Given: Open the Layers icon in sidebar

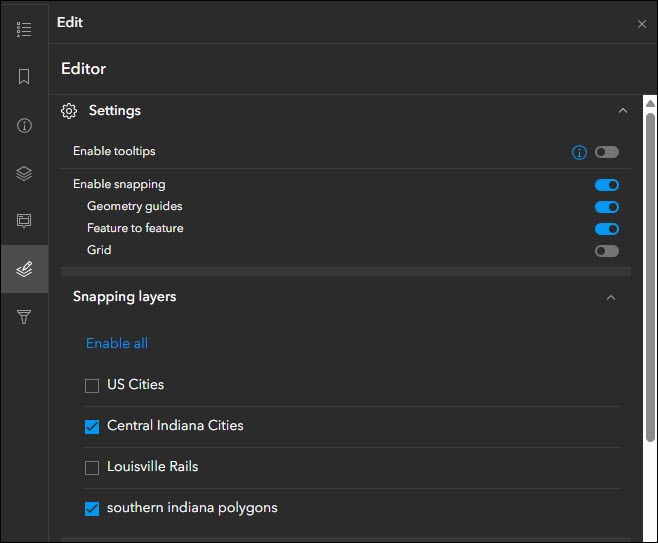Looking at the screenshot, I should (x=24, y=173).
